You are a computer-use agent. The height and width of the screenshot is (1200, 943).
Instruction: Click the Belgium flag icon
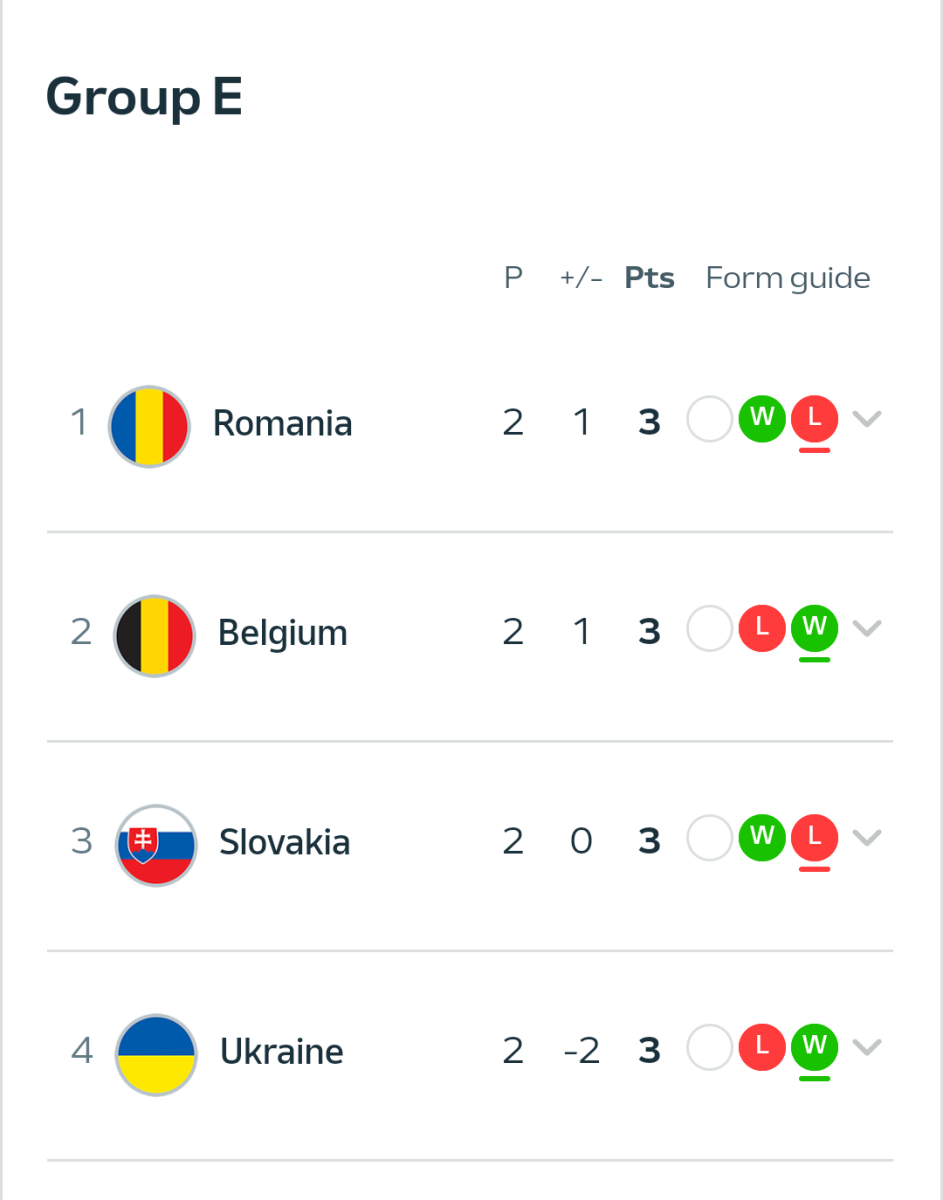click(154, 635)
